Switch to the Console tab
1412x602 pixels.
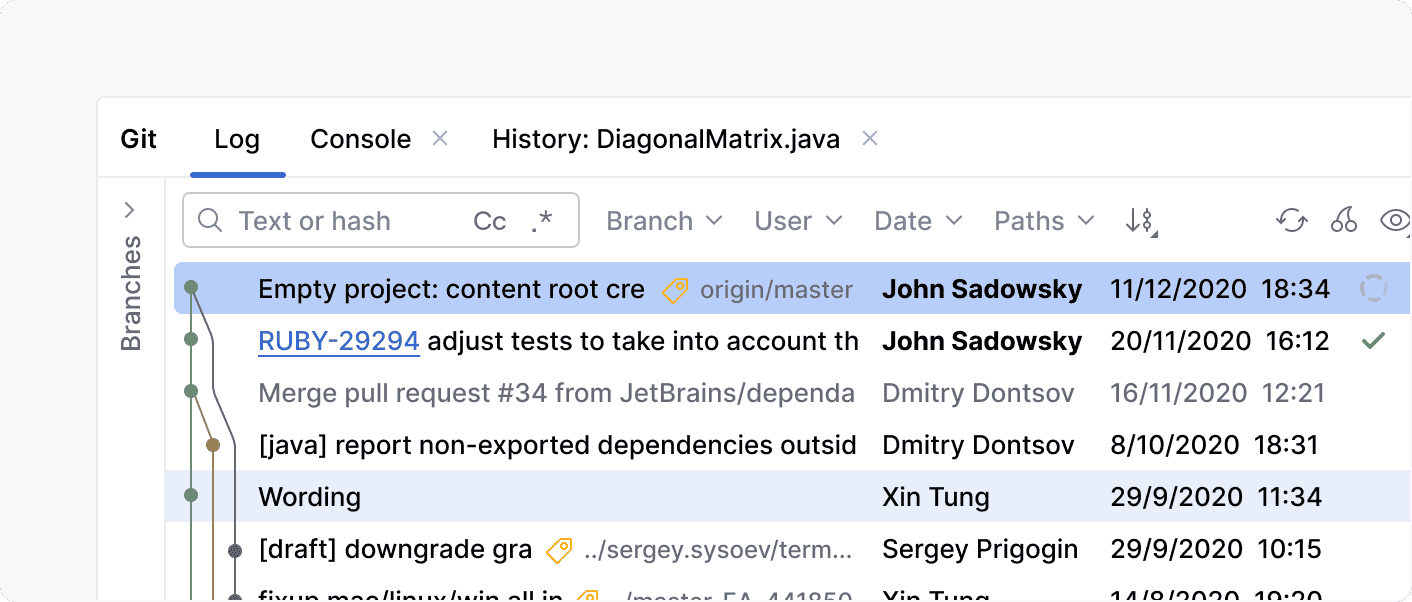point(360,139)
